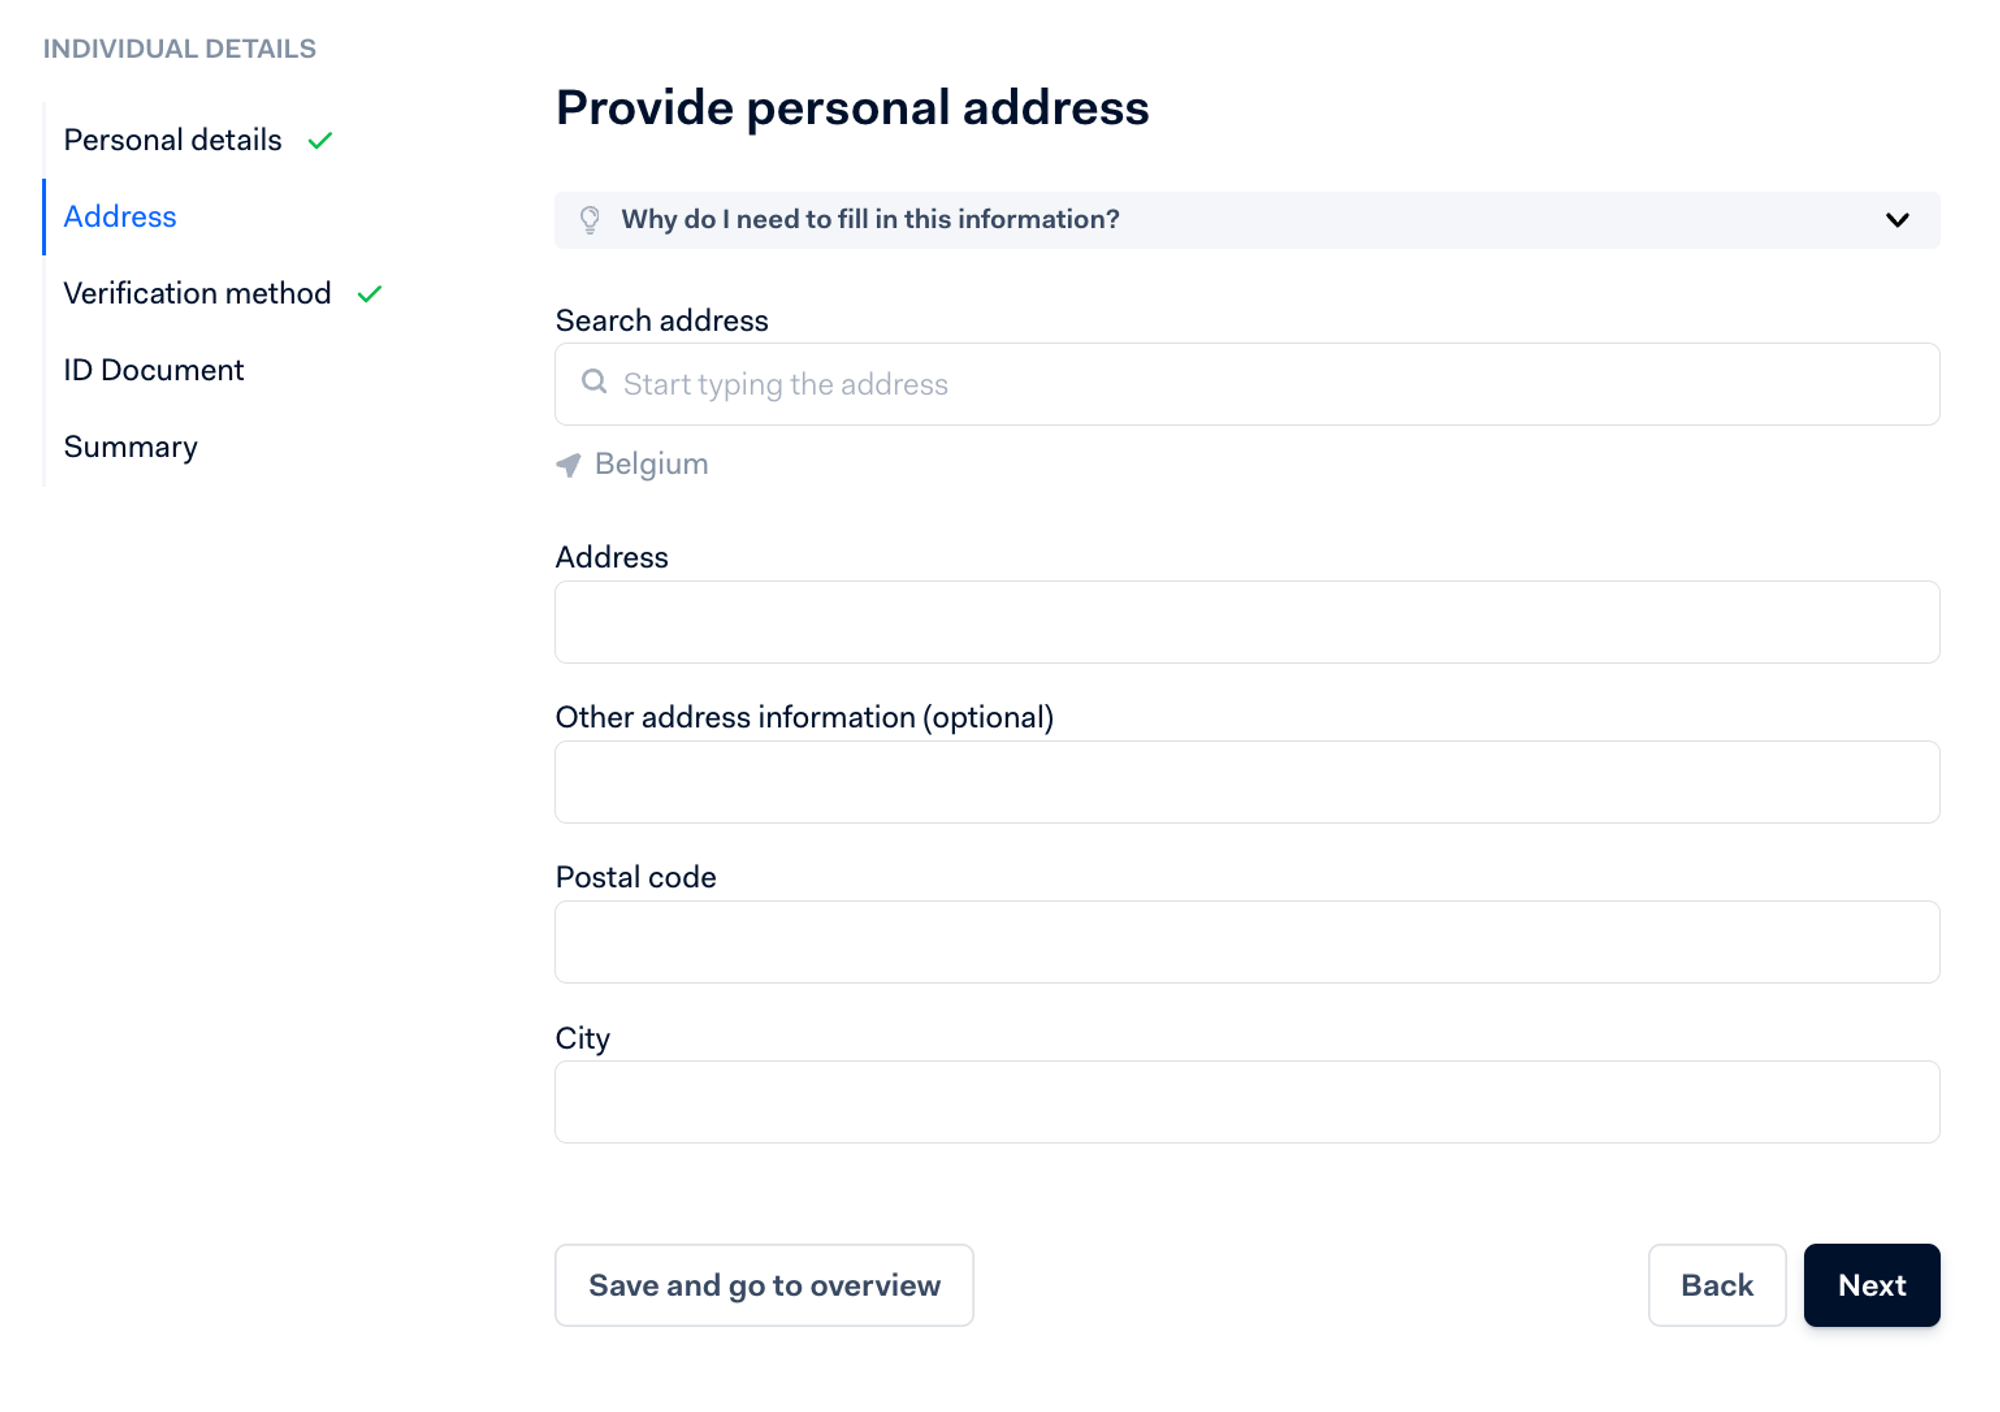
Task: Select the Address step in the sidebar
Action: [x=120, y=217]
